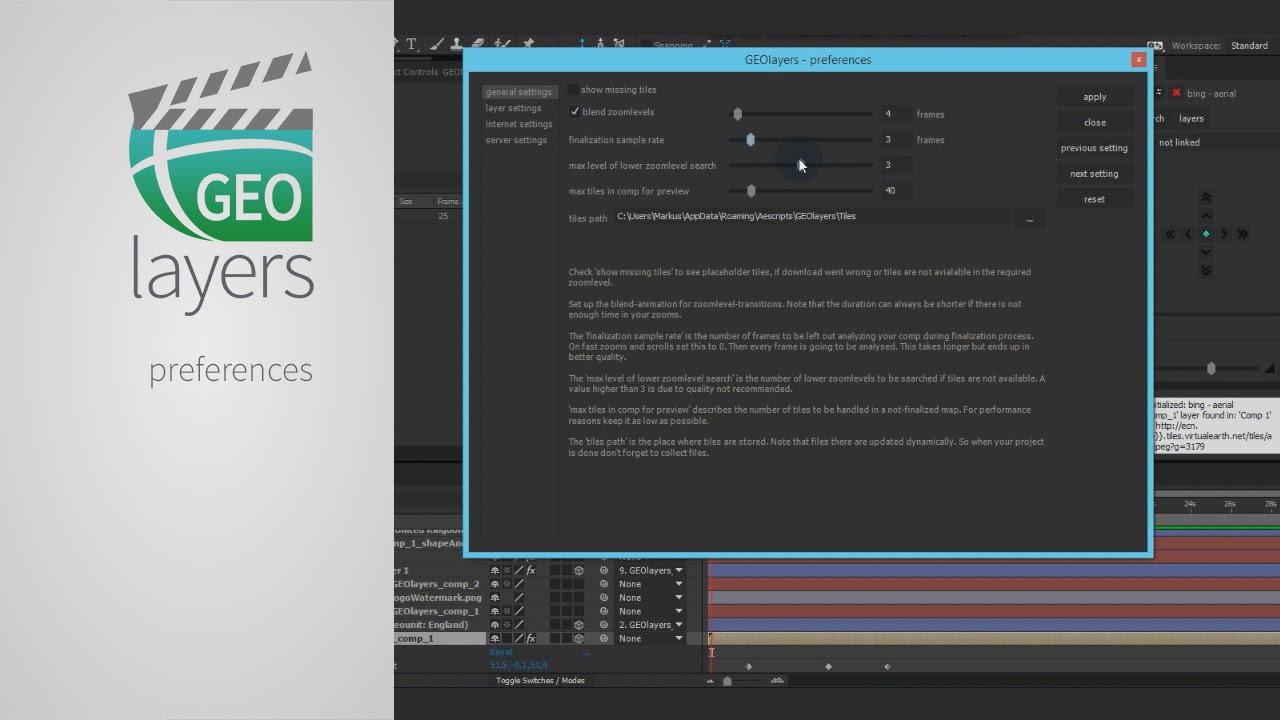Click the center diamond navigation button
1280x720 pixels.
click(x=1206, y=234)
